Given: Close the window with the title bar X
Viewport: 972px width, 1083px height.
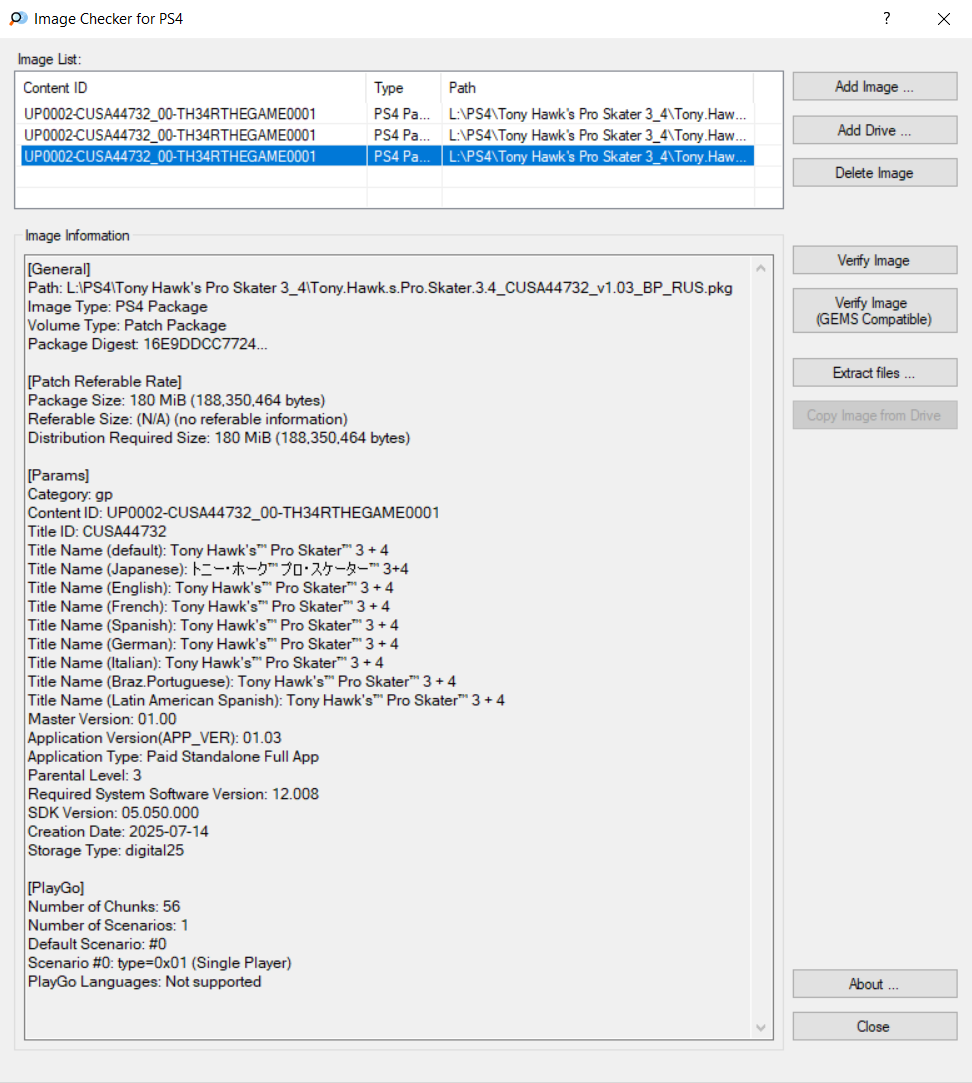Looking at the screenshot, I should point(944,19).
